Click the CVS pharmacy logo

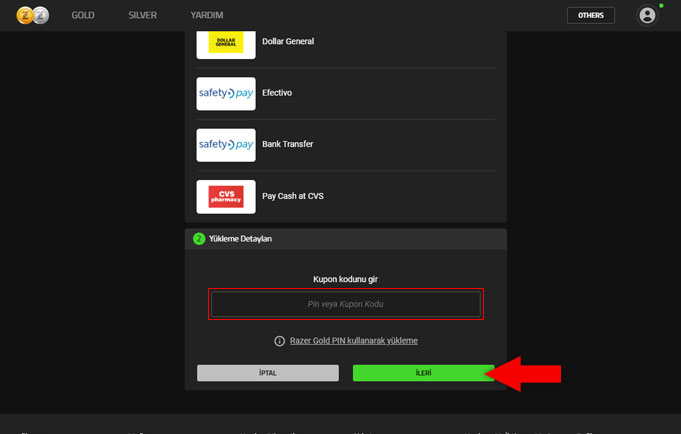226,197
